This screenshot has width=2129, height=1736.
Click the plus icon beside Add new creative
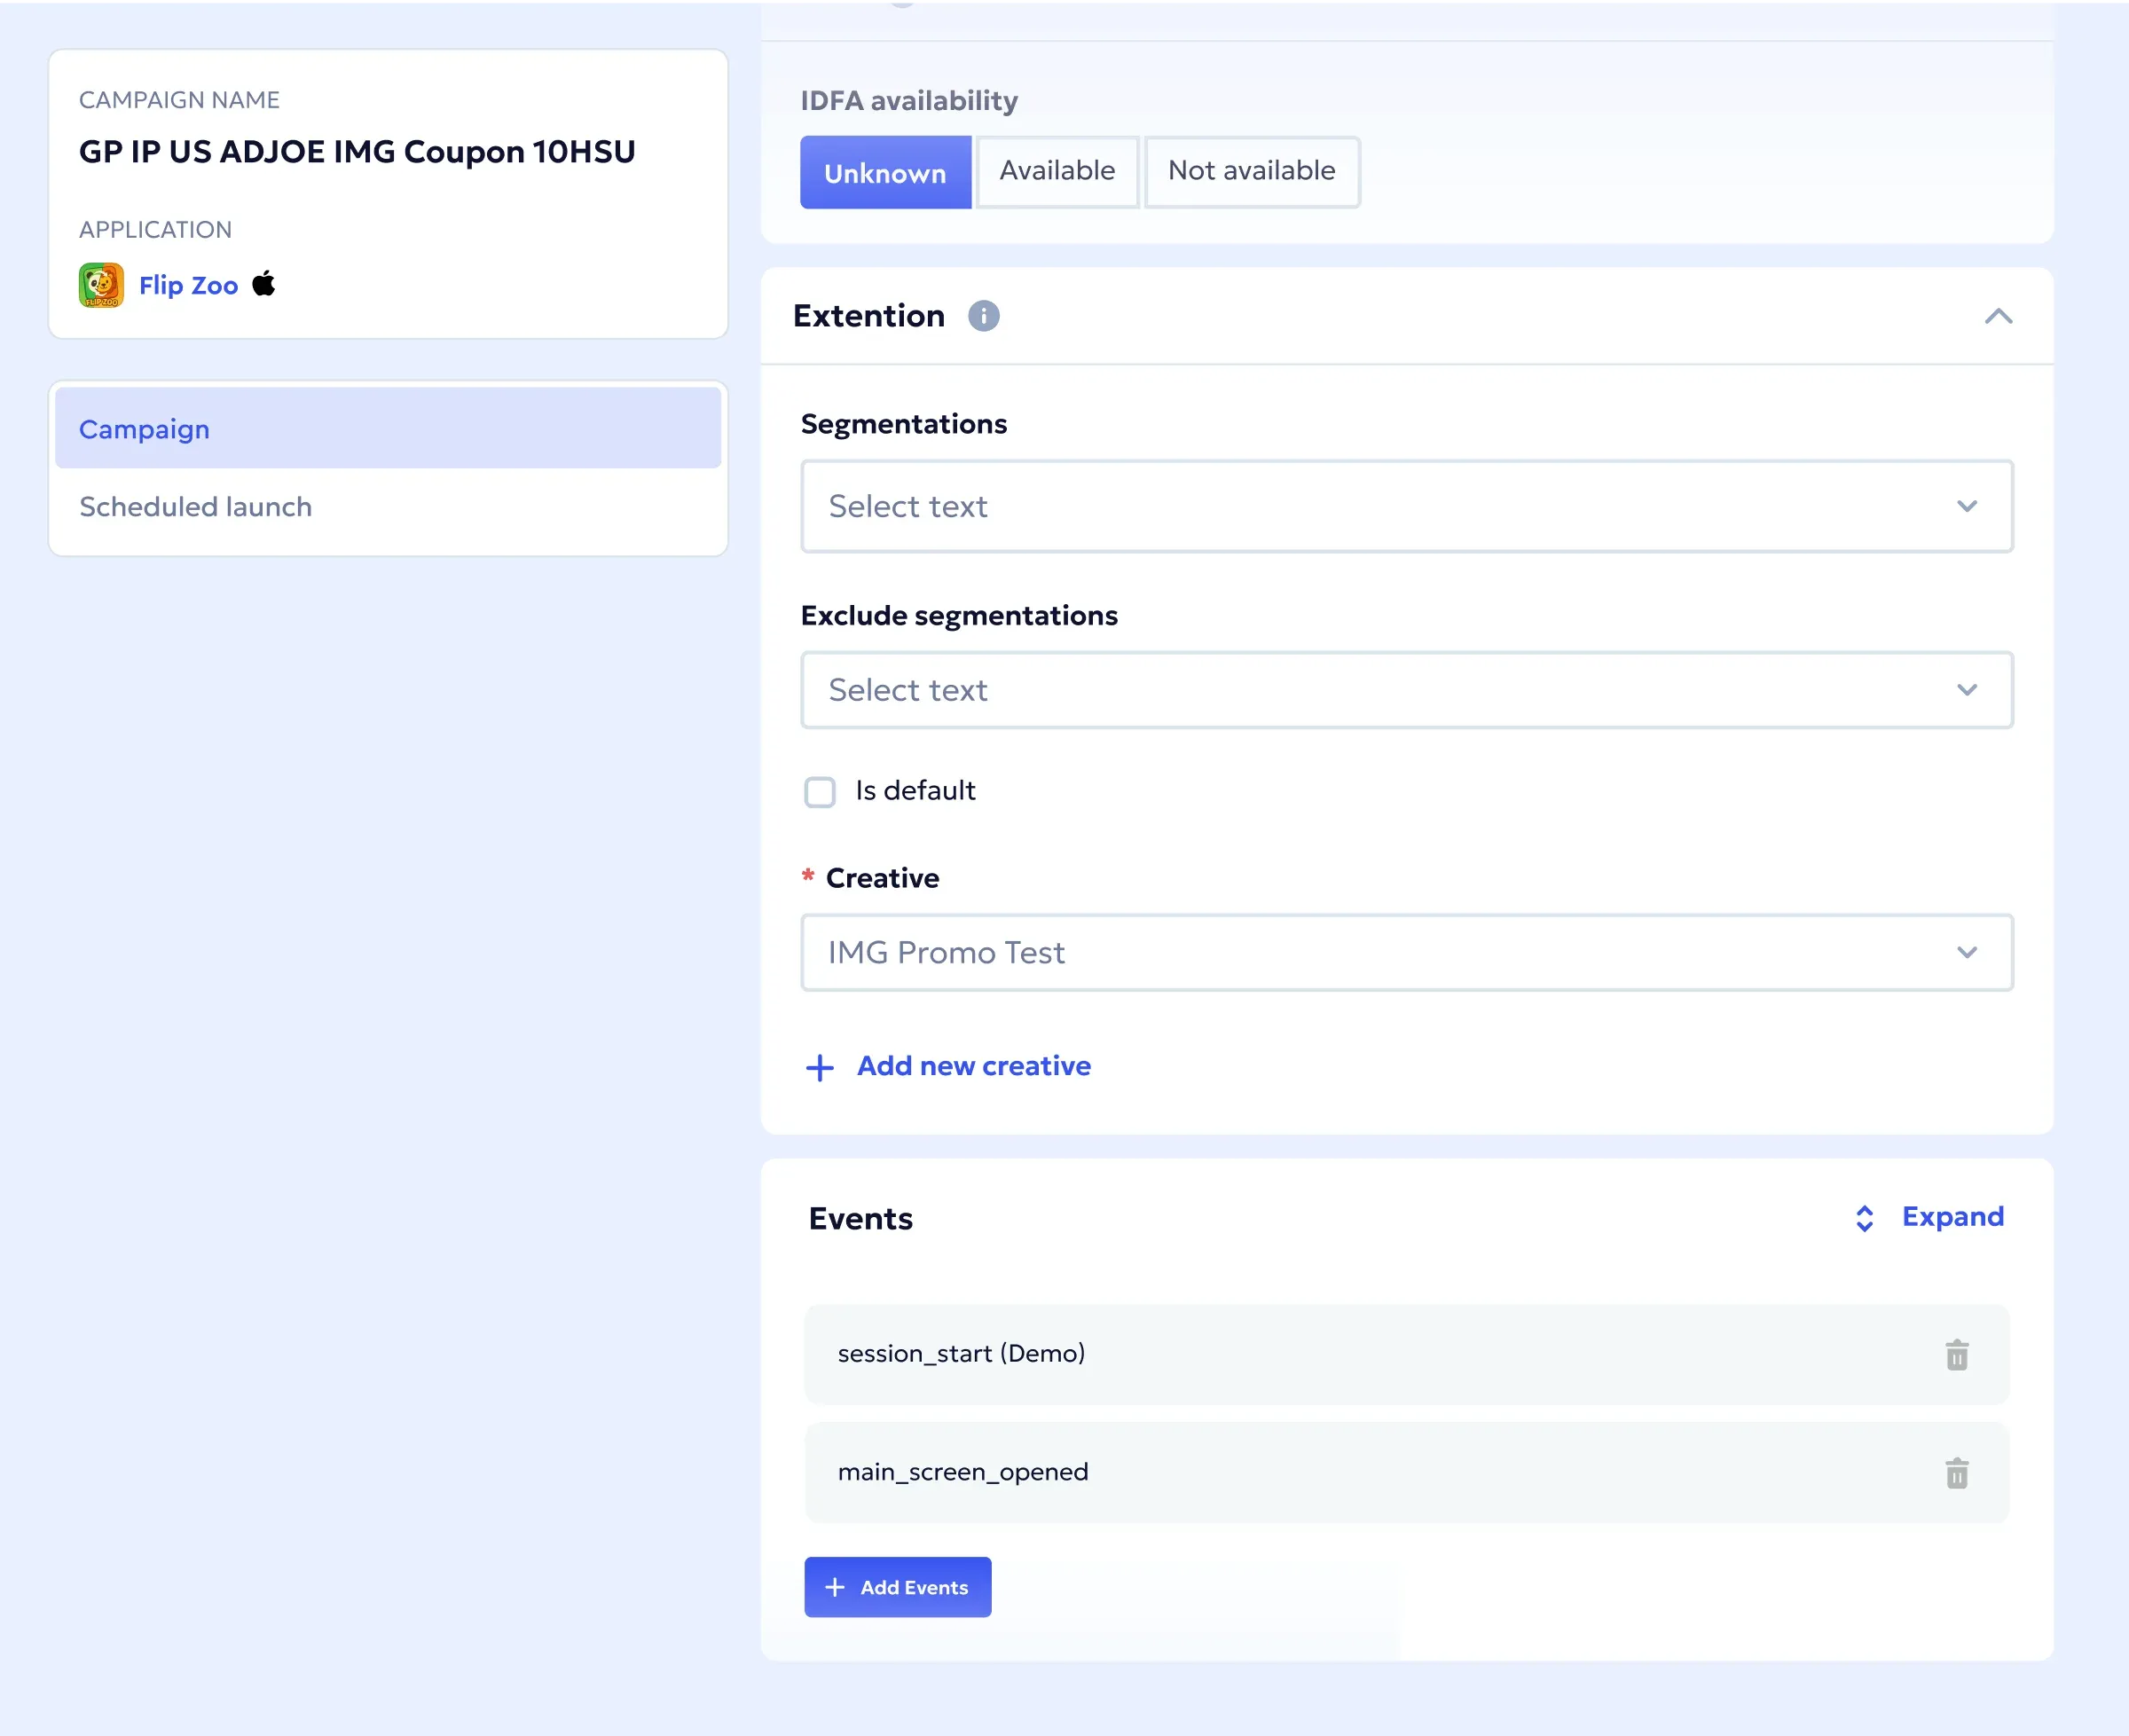pos(818,1066)
